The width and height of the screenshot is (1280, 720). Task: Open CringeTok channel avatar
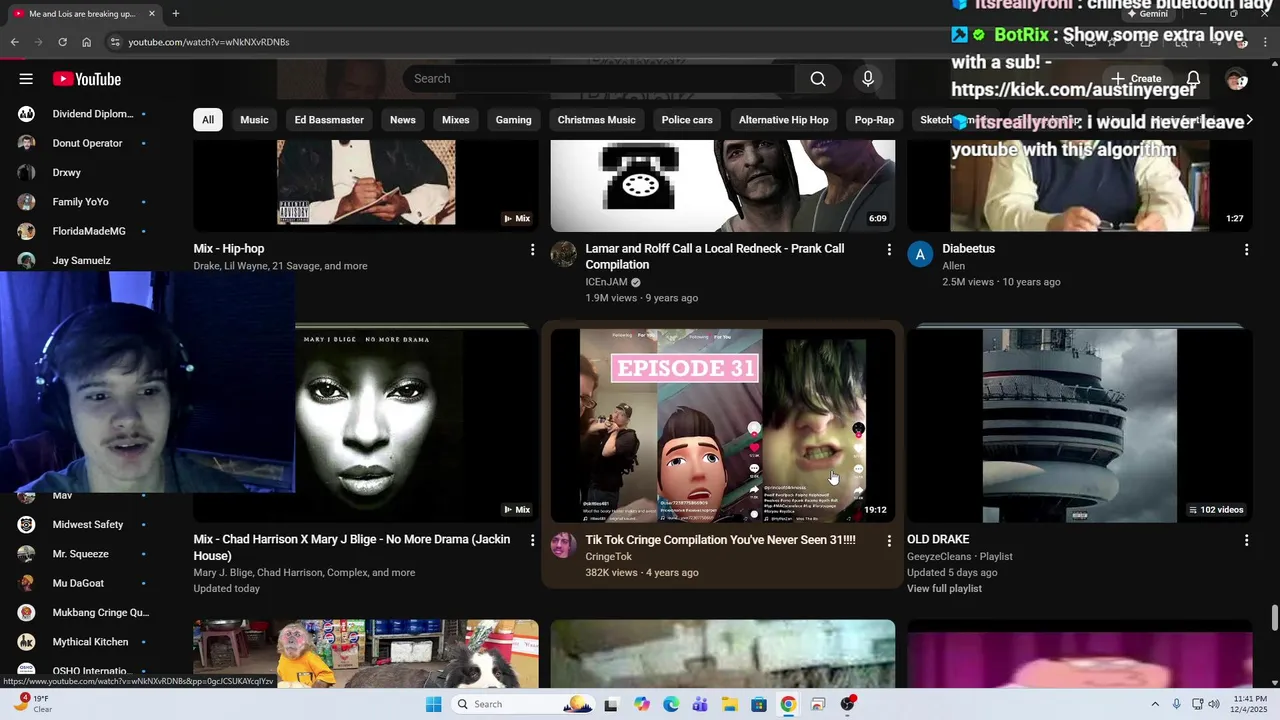[x=564, y=545]
